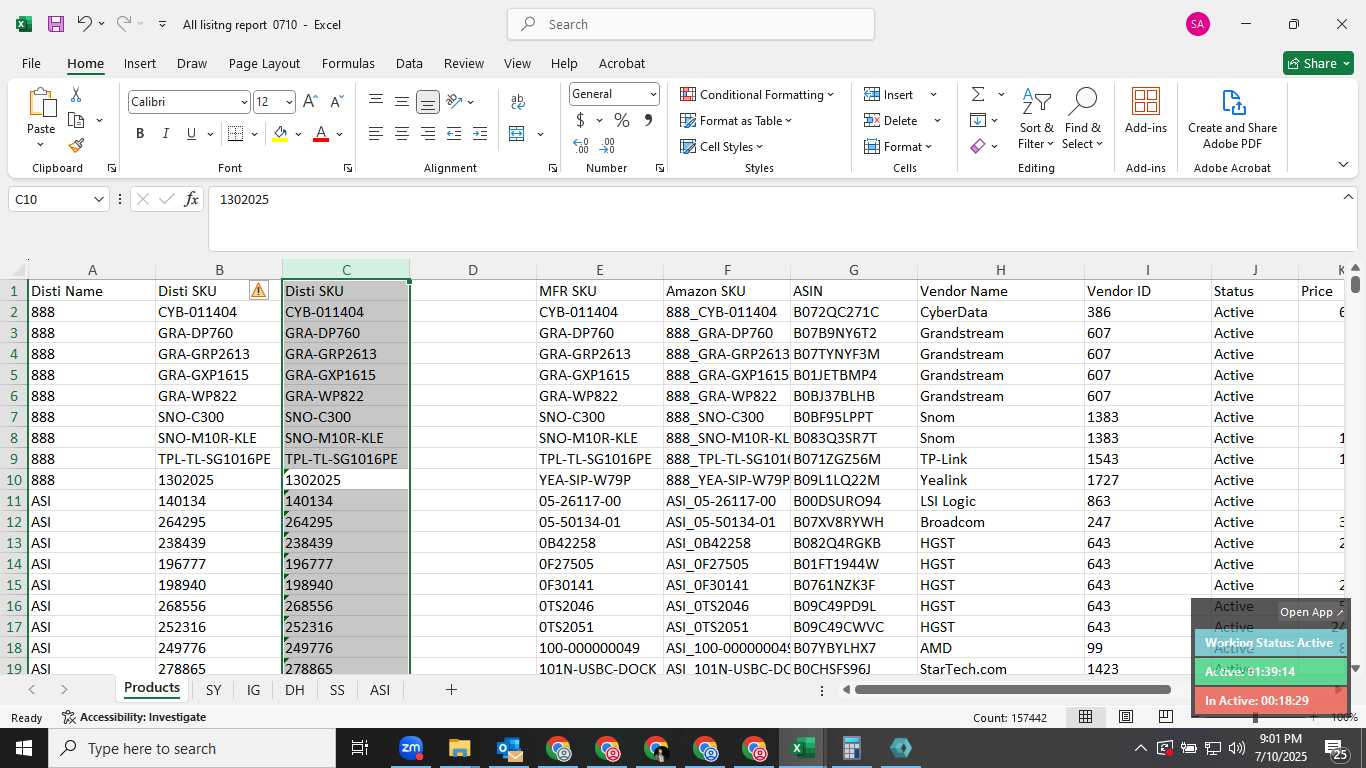The height and width of the screenshot is (768, 1366).
Task: Switch to the Data ribbon tab
Action: (409, 63)
